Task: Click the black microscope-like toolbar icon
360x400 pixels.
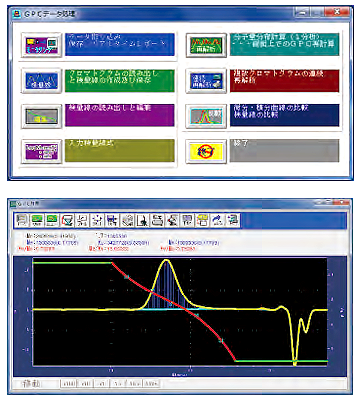Action: pos(142,220)
